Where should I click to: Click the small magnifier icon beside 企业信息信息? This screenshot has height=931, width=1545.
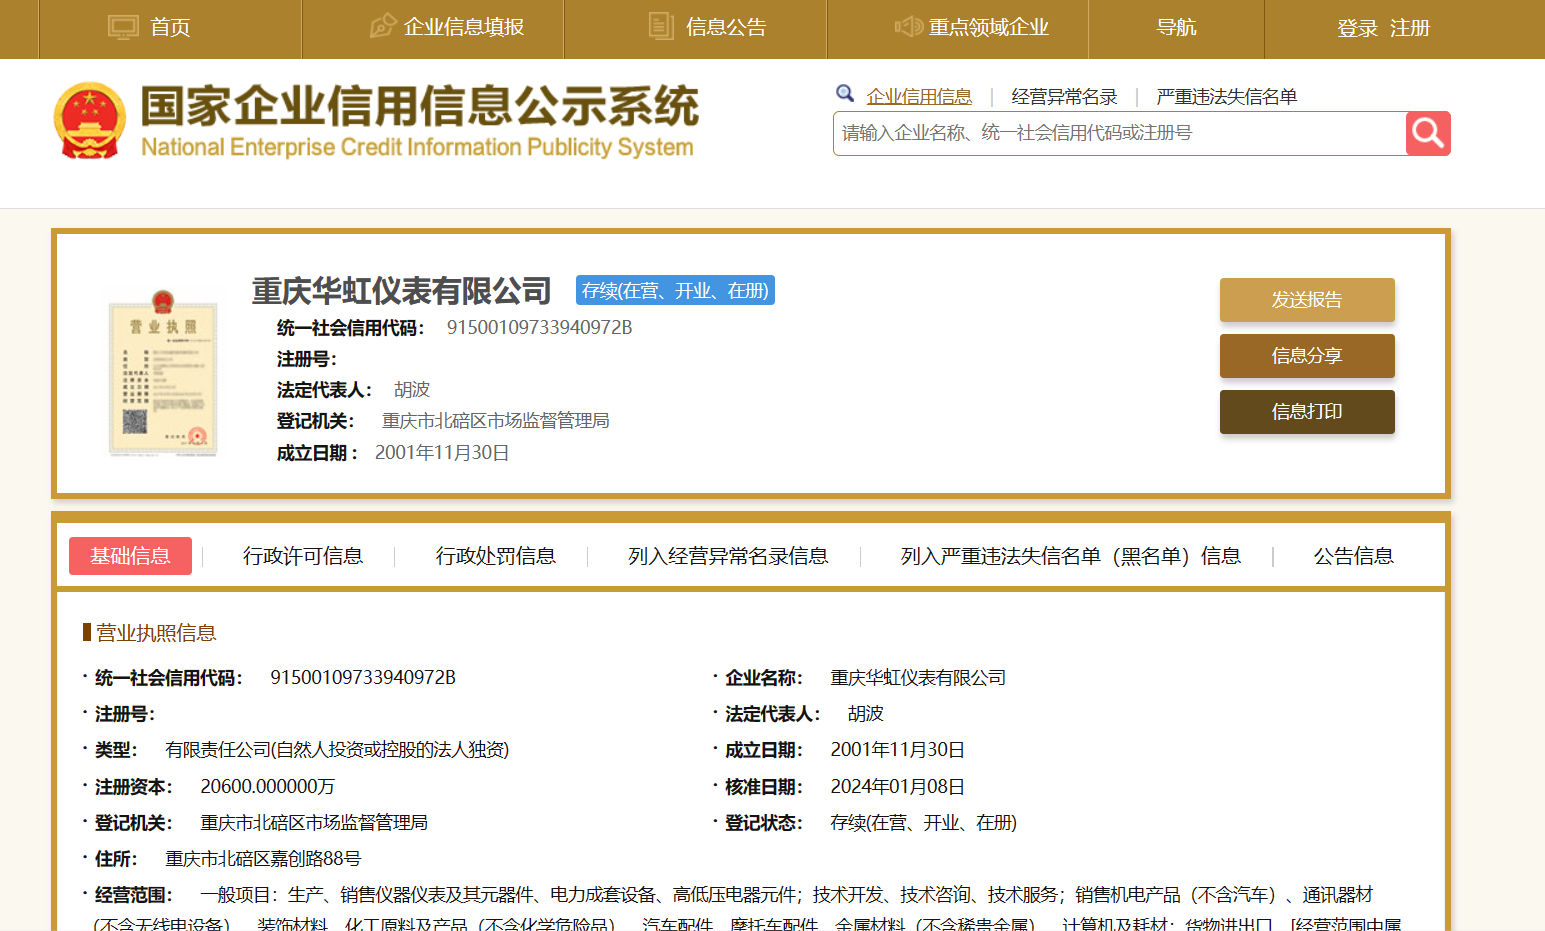click(845, 93)
